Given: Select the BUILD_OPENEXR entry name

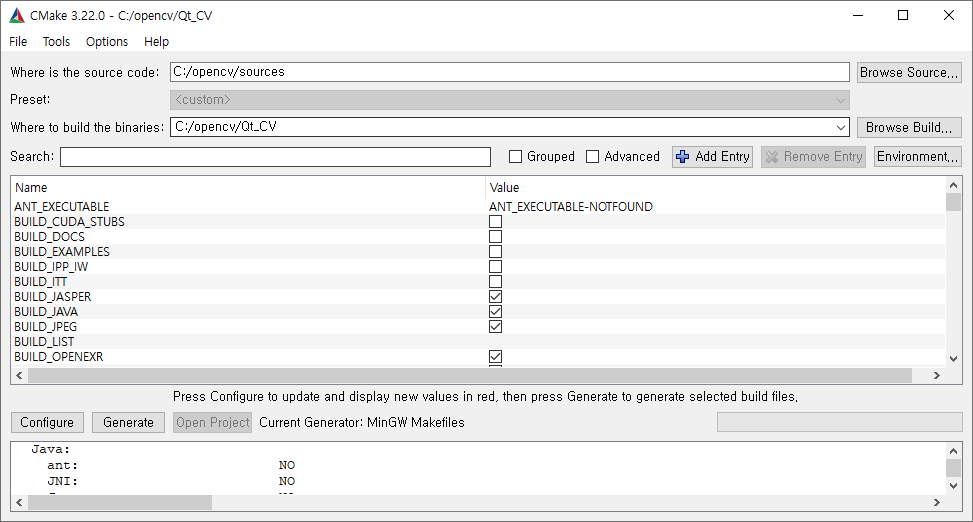Looking at the screenshot, I should point(58,357).
